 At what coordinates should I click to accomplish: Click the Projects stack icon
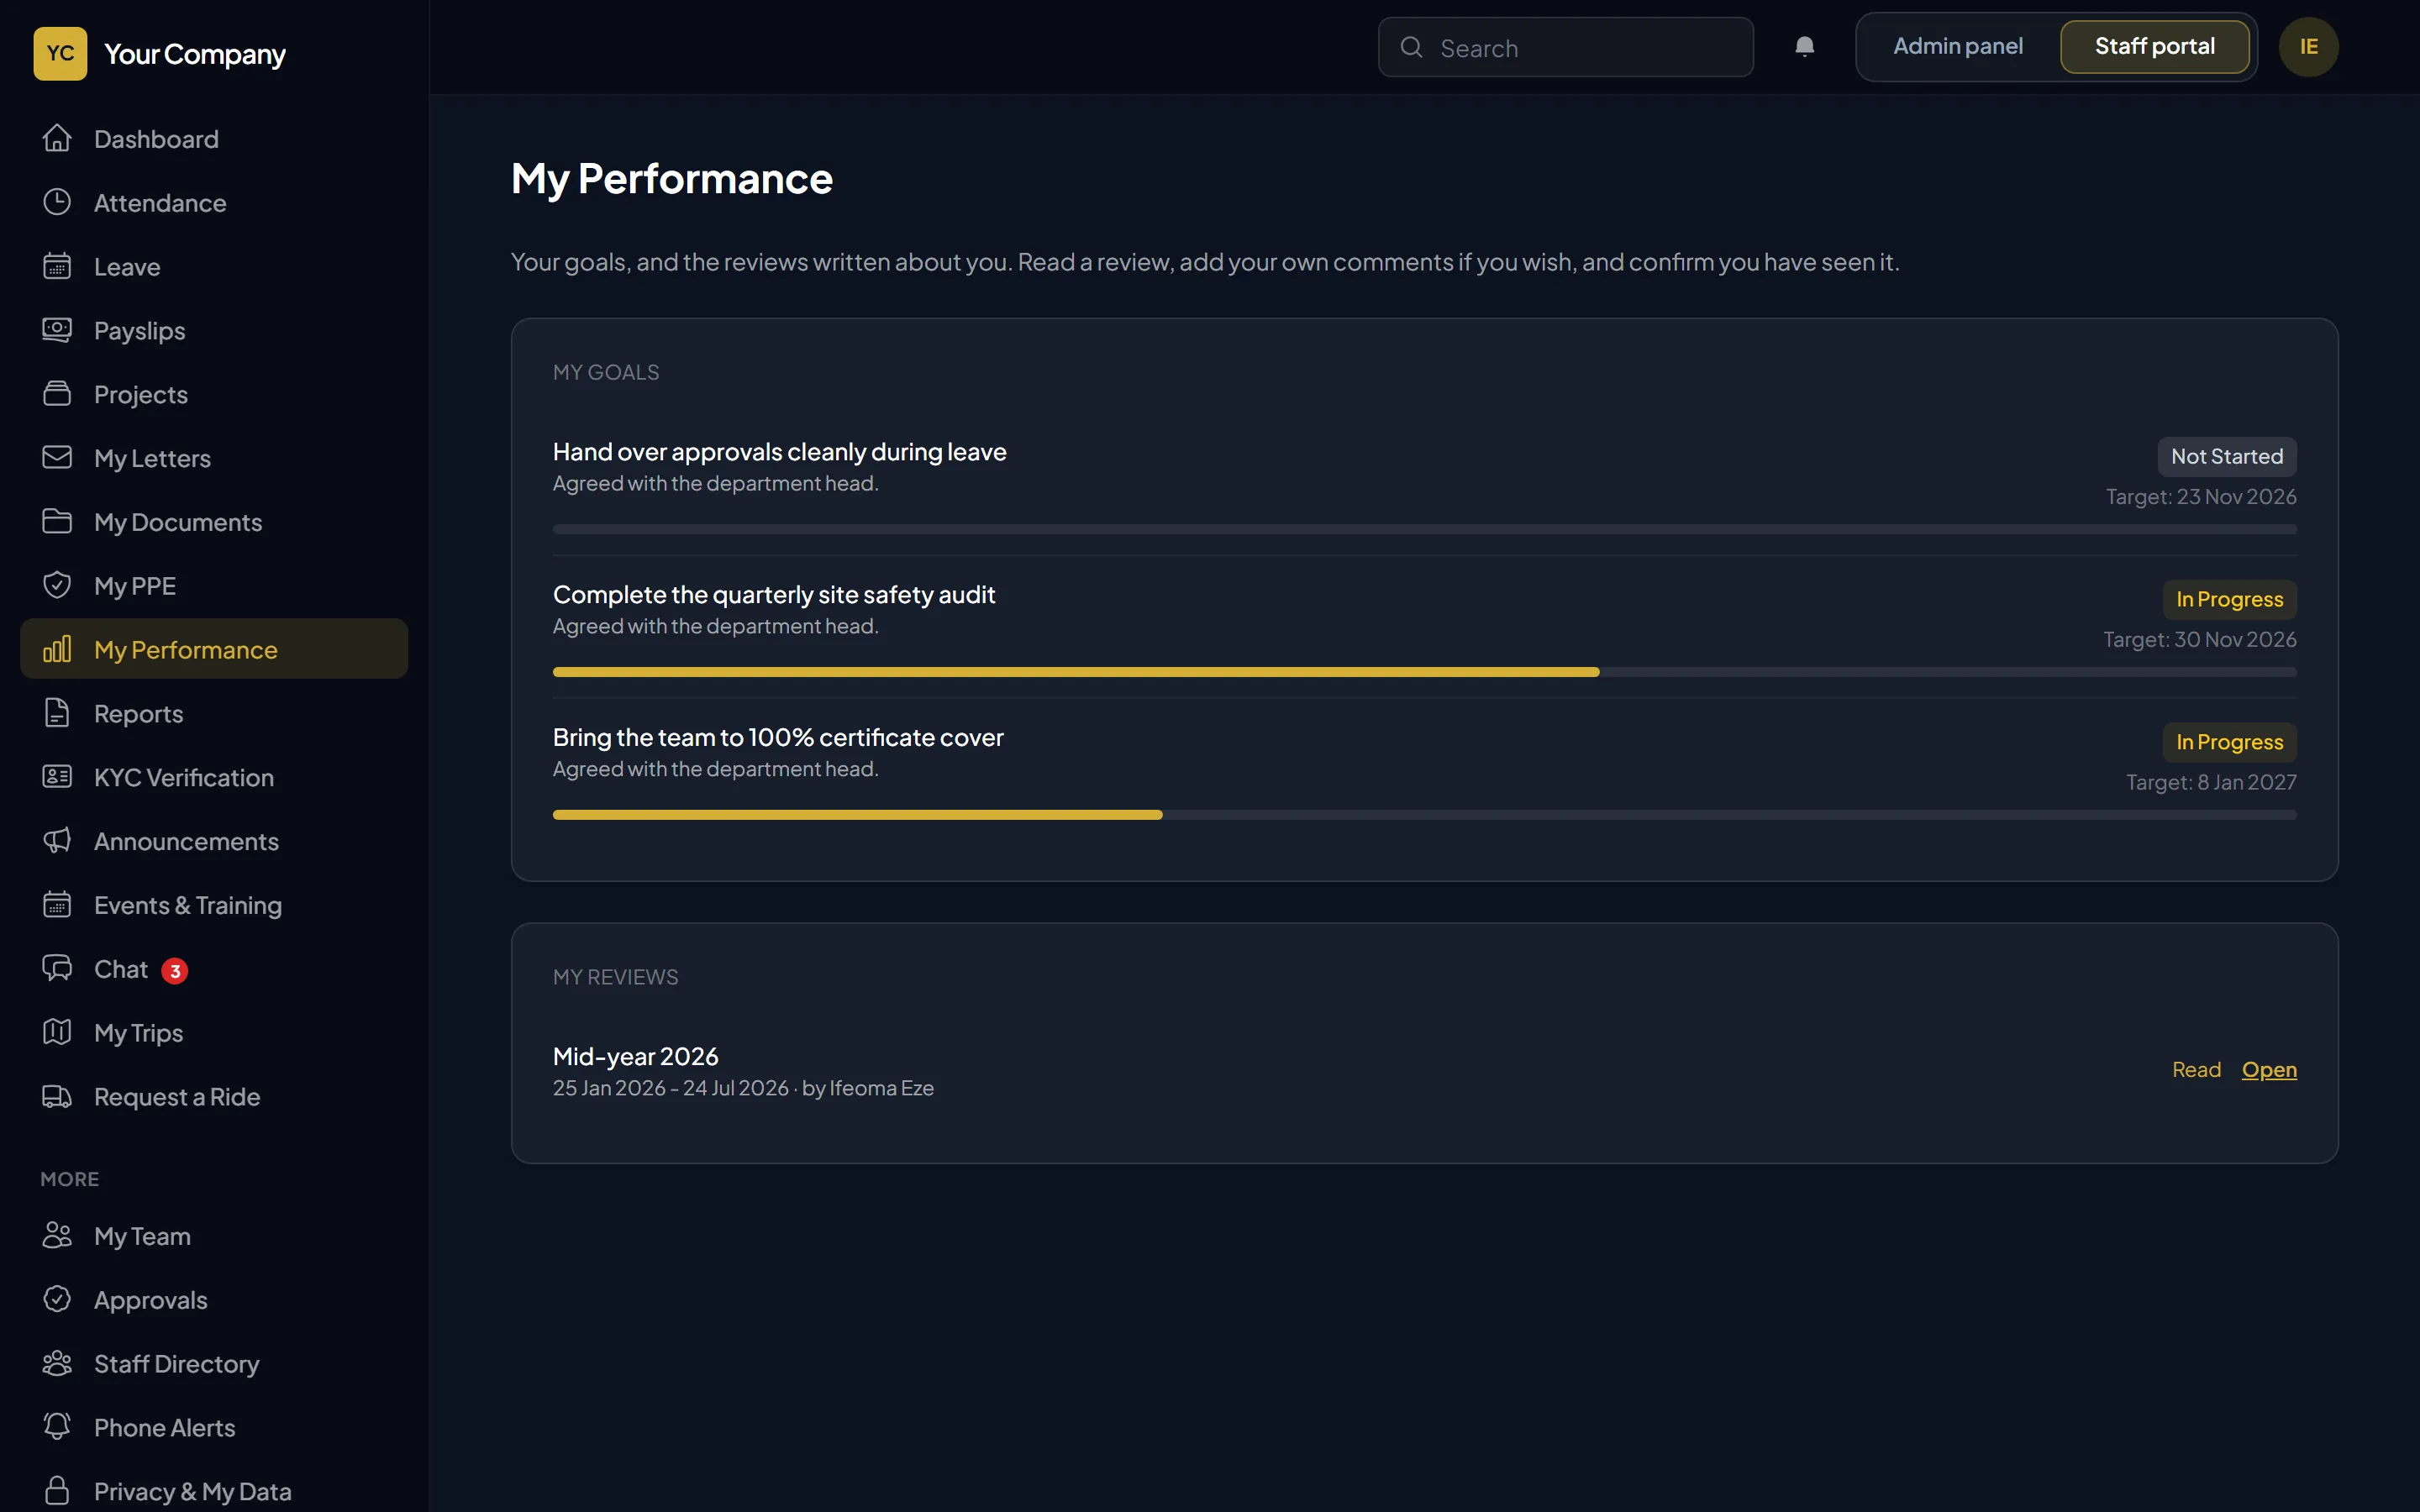click(x=57, y=394)
